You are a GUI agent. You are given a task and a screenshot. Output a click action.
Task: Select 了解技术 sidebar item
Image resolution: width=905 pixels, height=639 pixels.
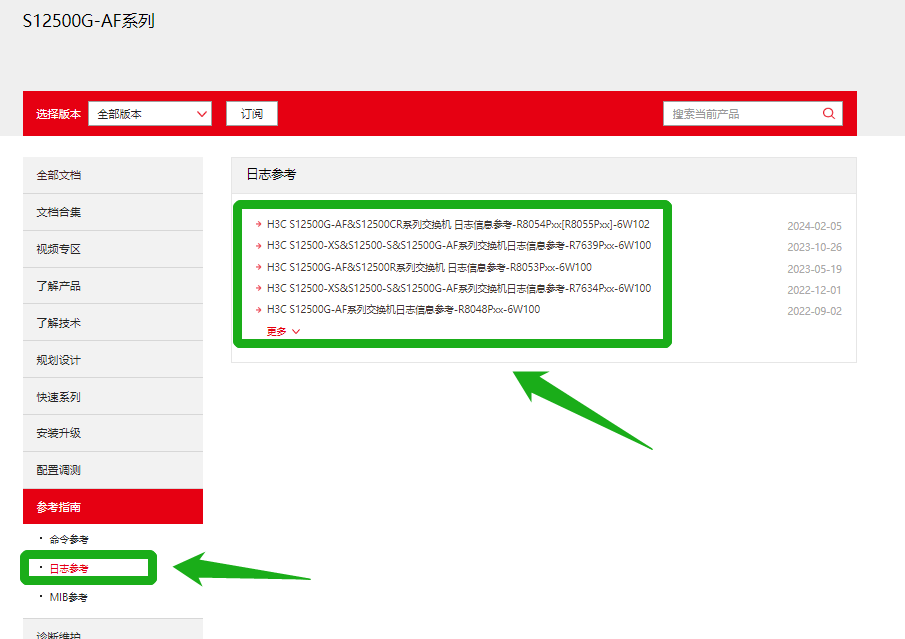tap(113, 323)
